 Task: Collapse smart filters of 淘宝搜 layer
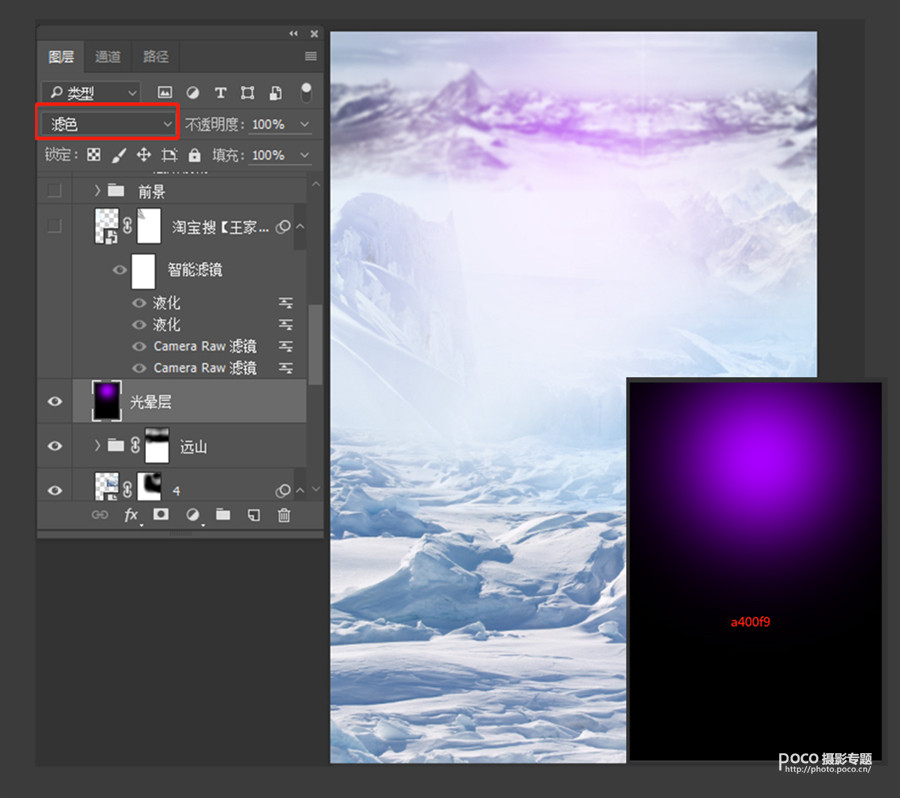tap(300, 226)
